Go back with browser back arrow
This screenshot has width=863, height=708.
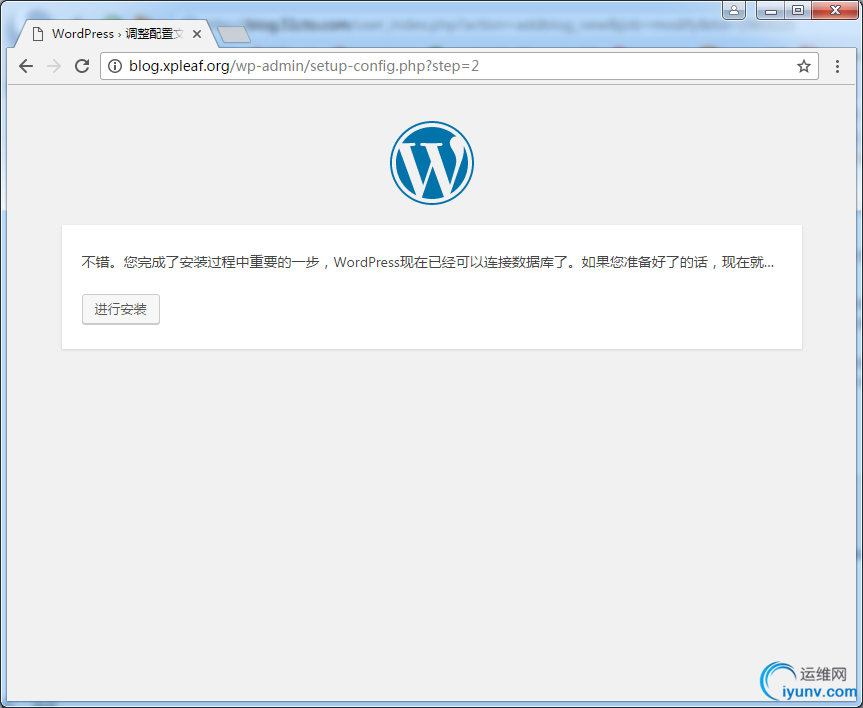26,66
